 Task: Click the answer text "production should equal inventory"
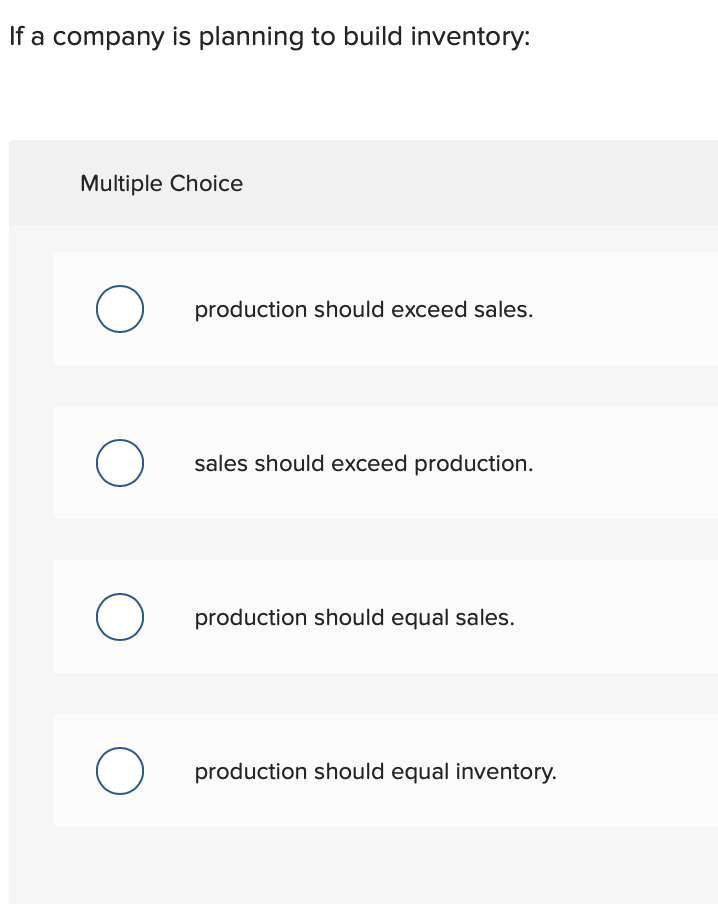coord(376,771)
